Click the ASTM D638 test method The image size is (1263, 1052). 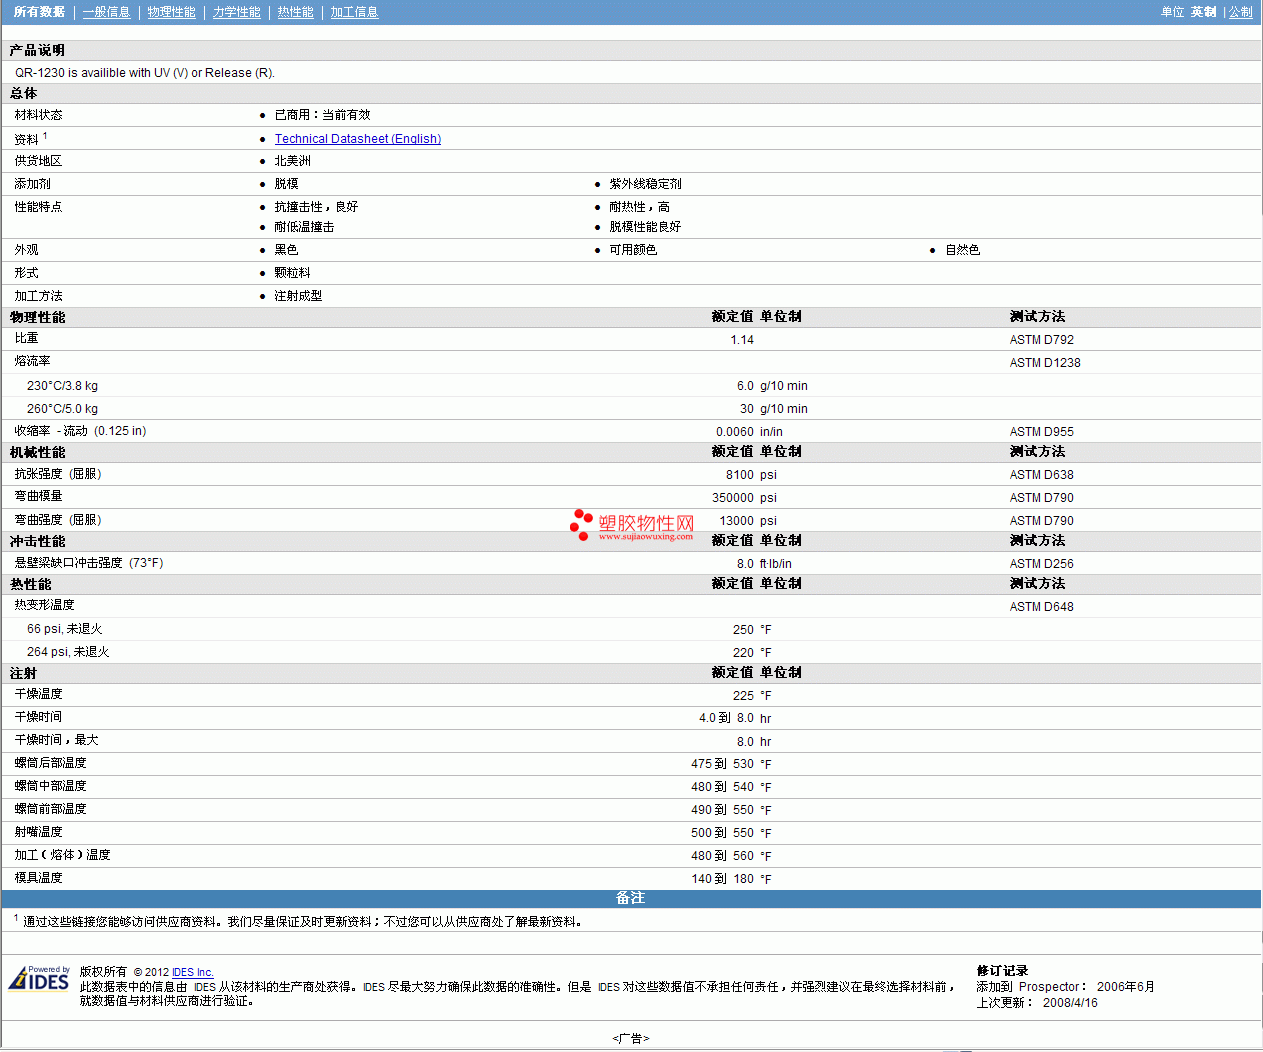click(1041, 475)
